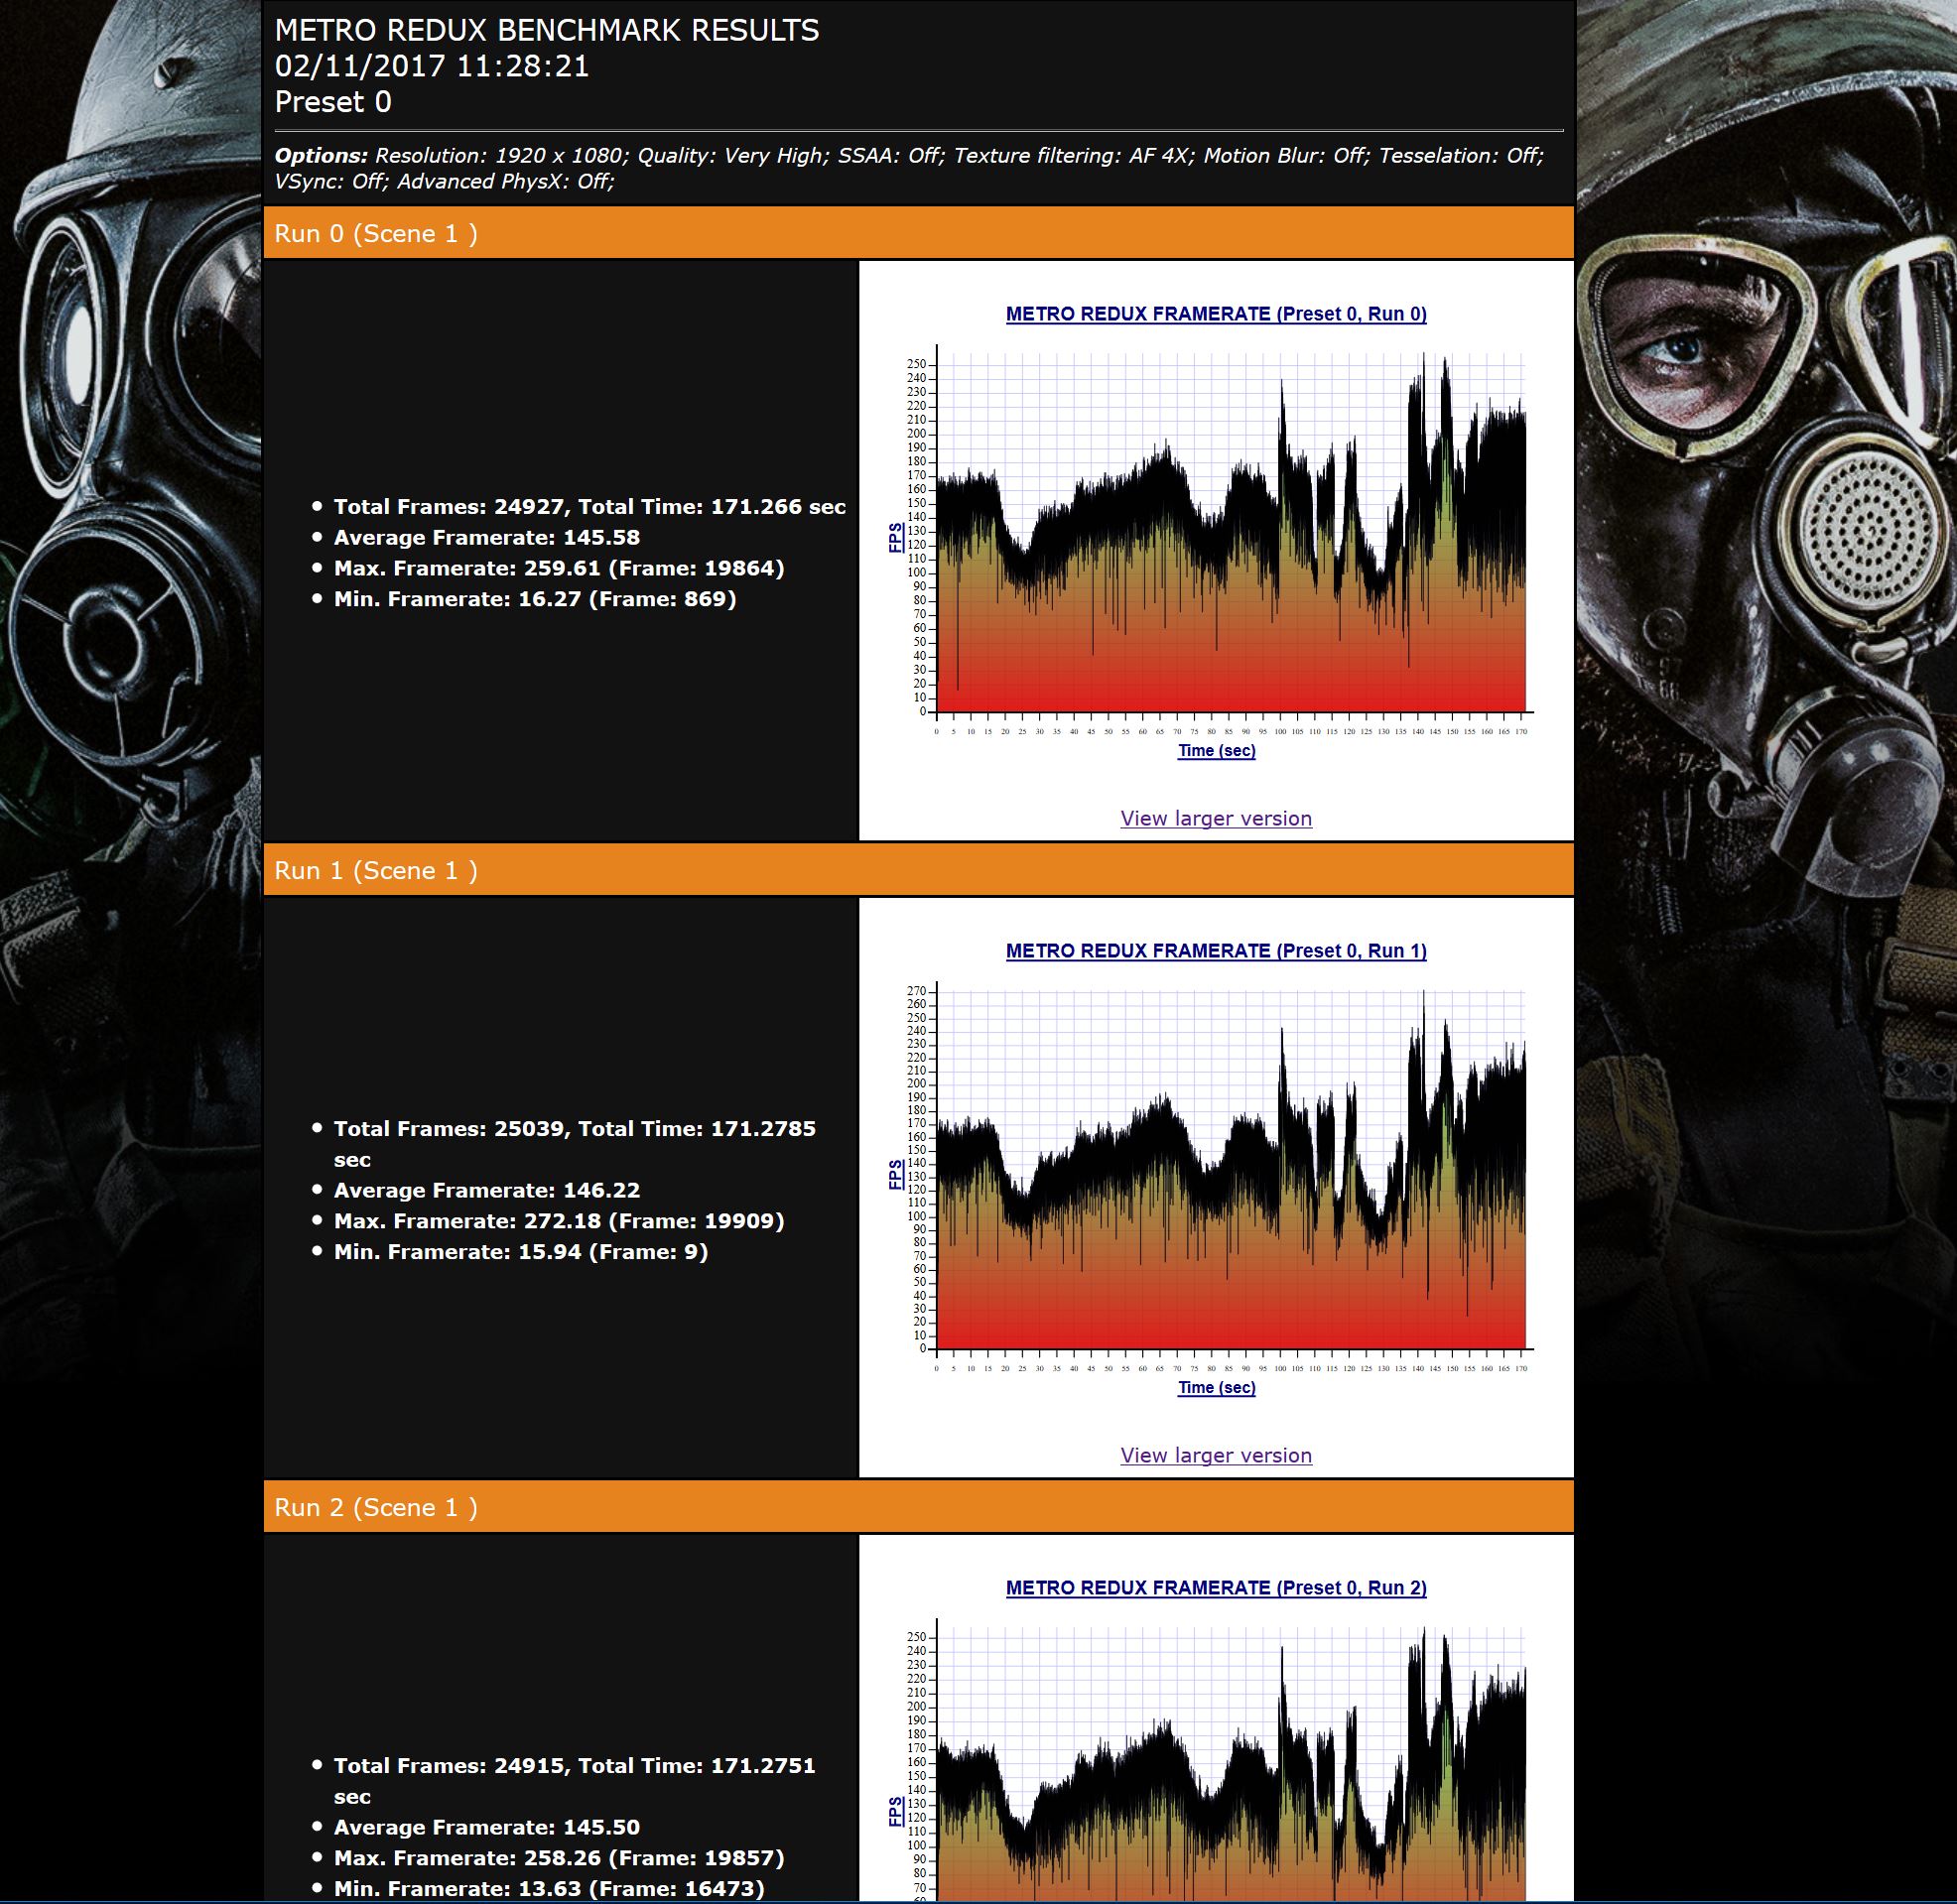Click the Preset 0, Run 1 chart title
1957x1904 pixels.
[x=1215, y=951]
